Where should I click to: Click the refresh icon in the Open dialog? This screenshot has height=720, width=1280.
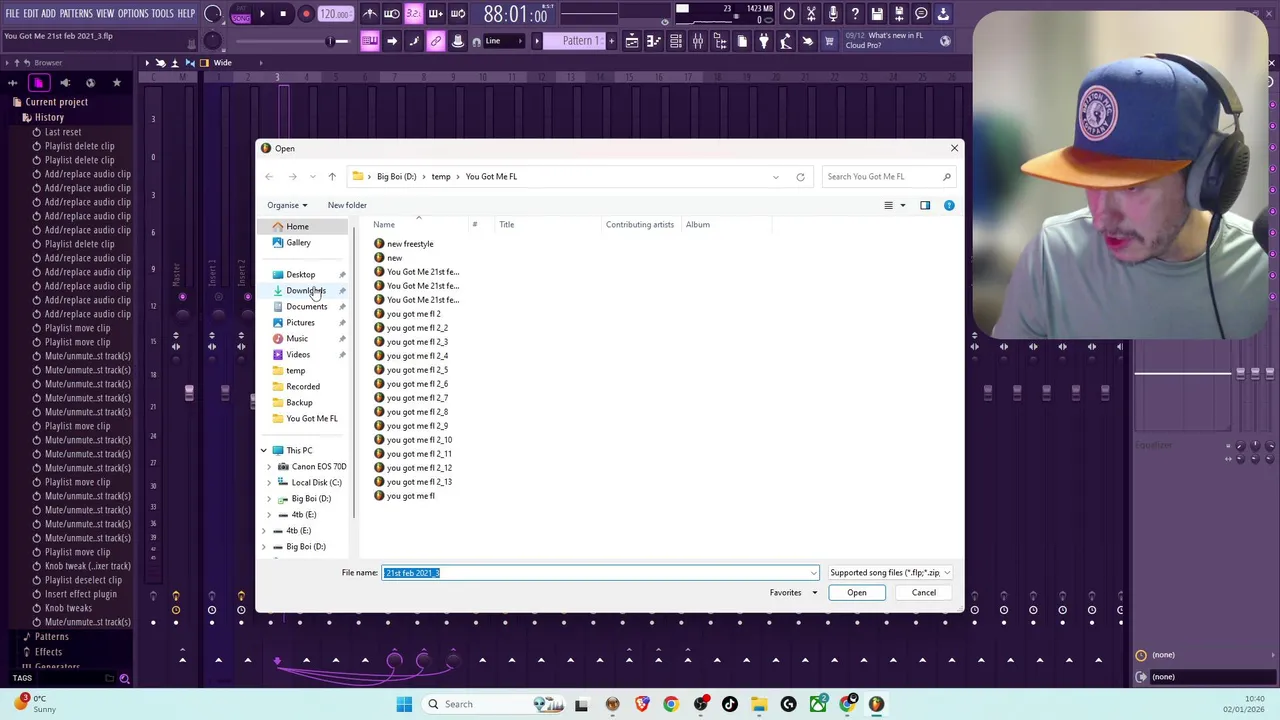[x=800, y=177]
